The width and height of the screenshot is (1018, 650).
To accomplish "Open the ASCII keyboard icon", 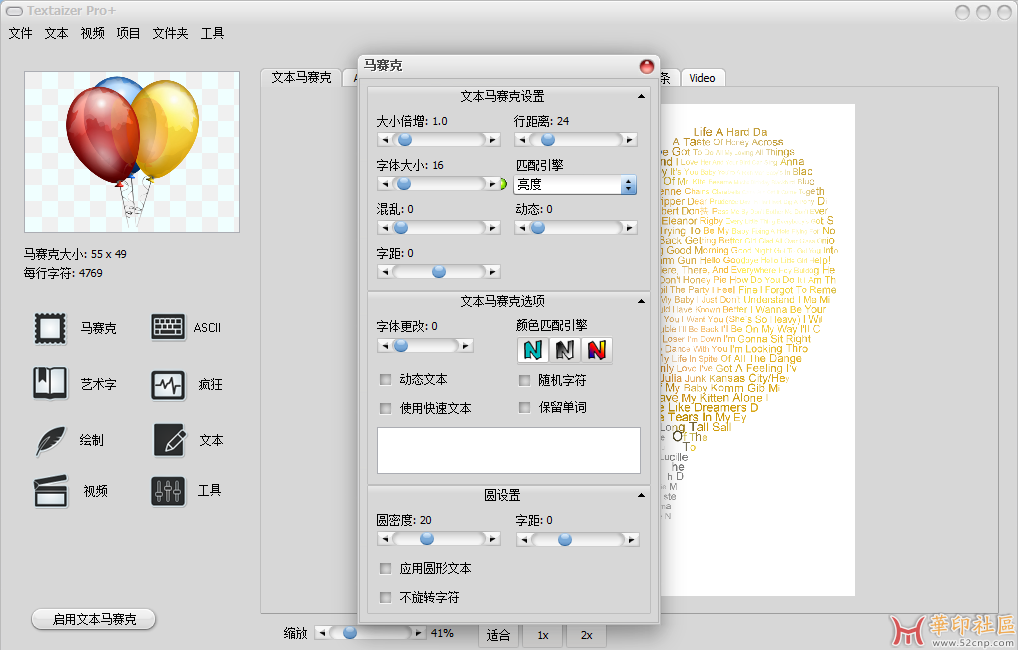I will click(x=168, y=327).
